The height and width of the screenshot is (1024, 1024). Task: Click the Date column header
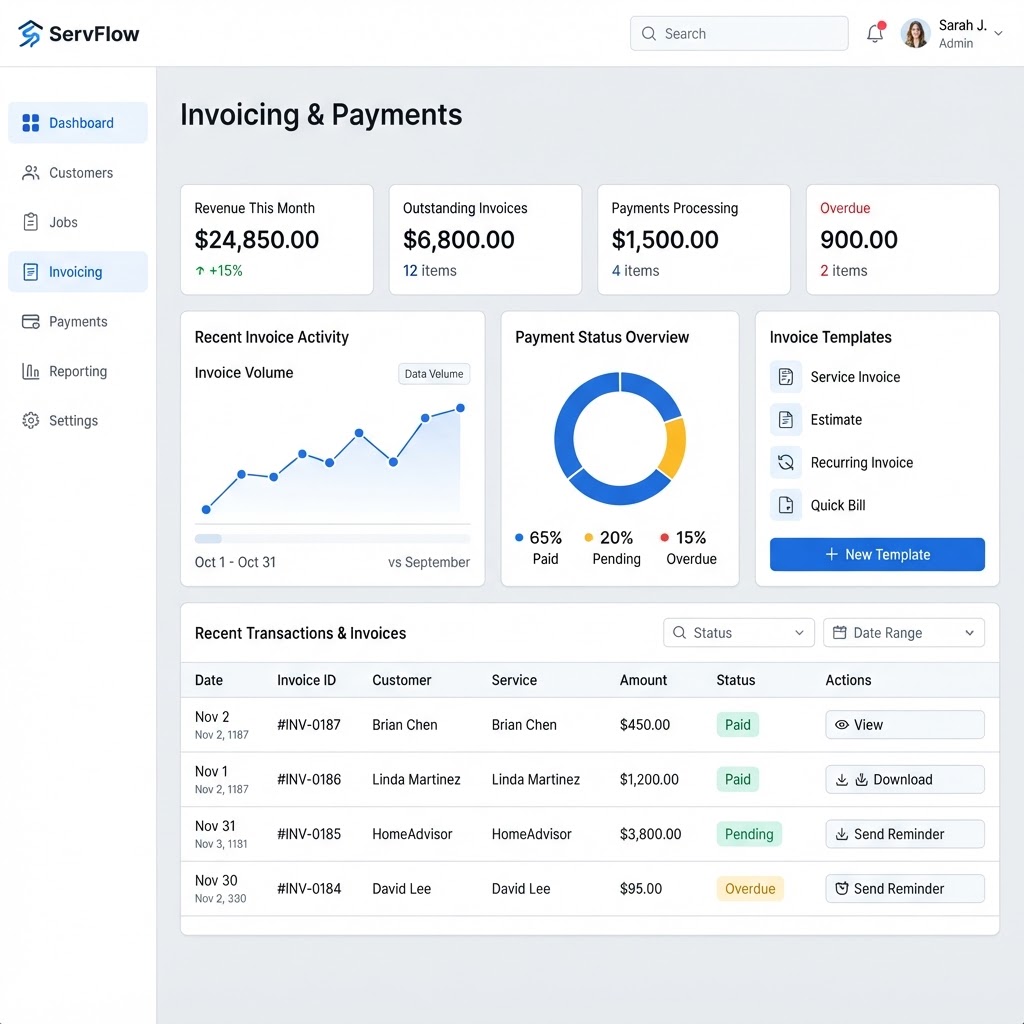[x=209, y=680]
